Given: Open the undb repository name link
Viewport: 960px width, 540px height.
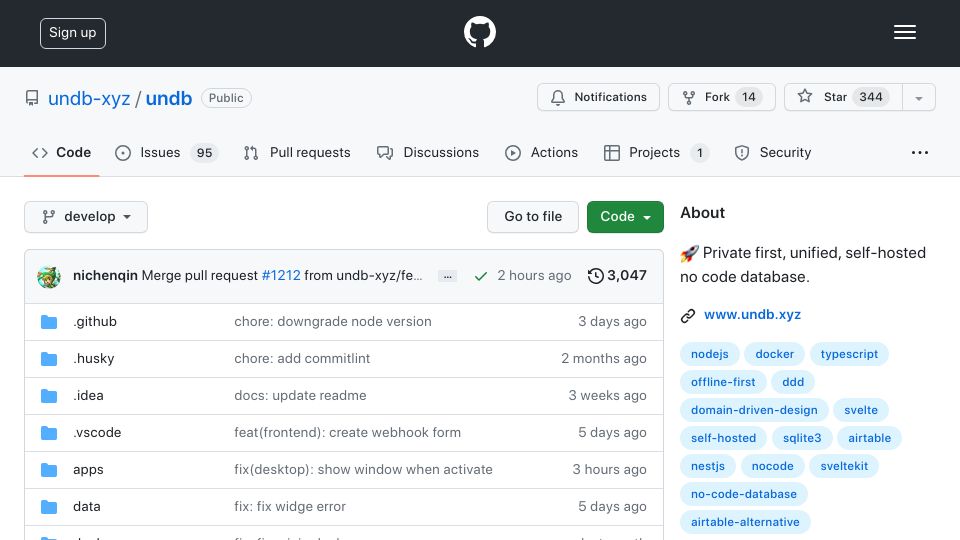Looking at the screenshot, I should point(168,99).
